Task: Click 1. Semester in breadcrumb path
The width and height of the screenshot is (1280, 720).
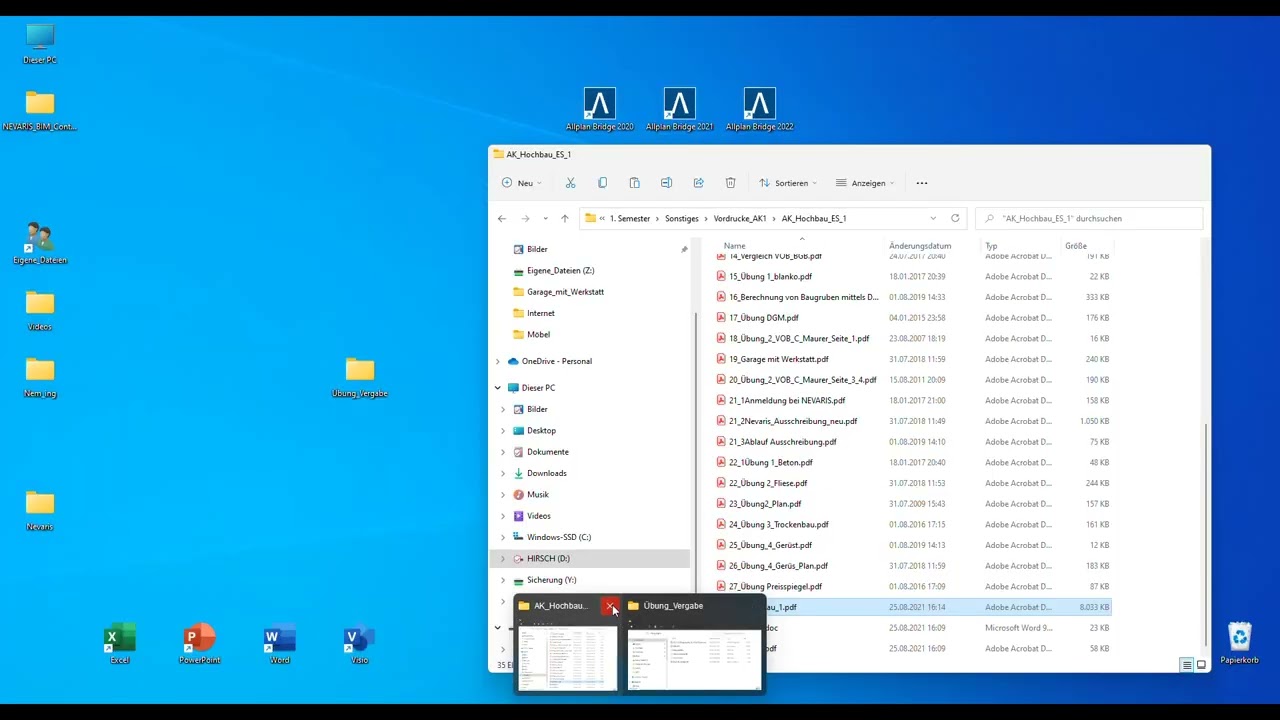Action: 629,218
